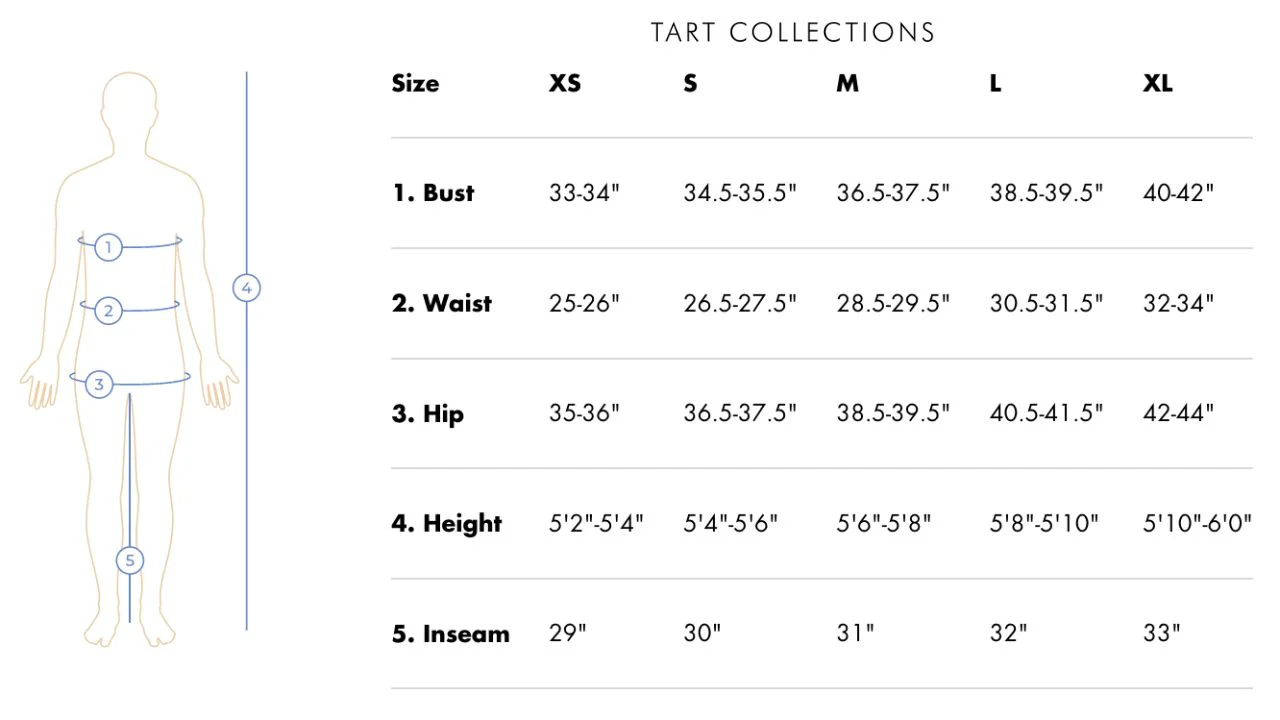Click the circled number 4 height marker
Image resolution: width=1280 pixels, height=720 pixels.
[246, 288]
